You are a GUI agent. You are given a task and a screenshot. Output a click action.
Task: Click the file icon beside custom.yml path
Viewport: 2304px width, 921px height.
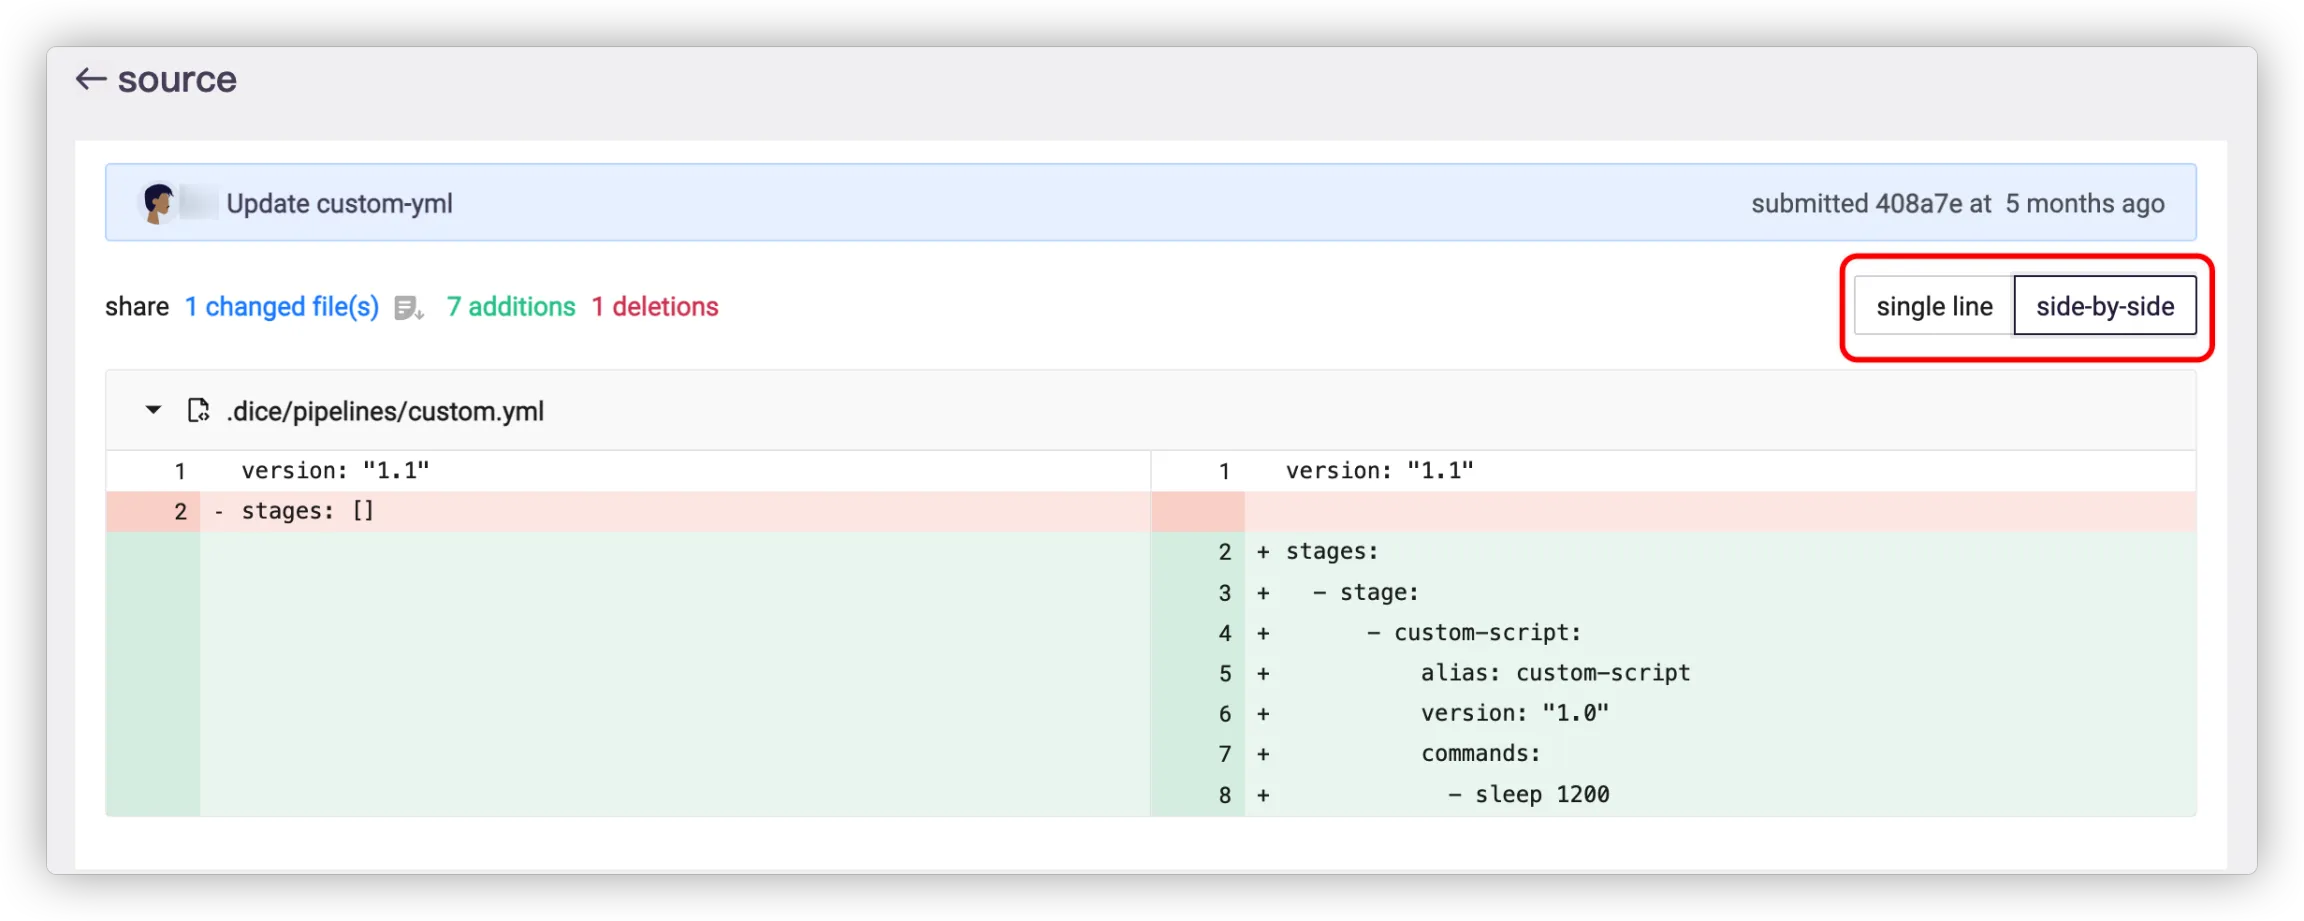pyautogui.click(x=198, y=411)
